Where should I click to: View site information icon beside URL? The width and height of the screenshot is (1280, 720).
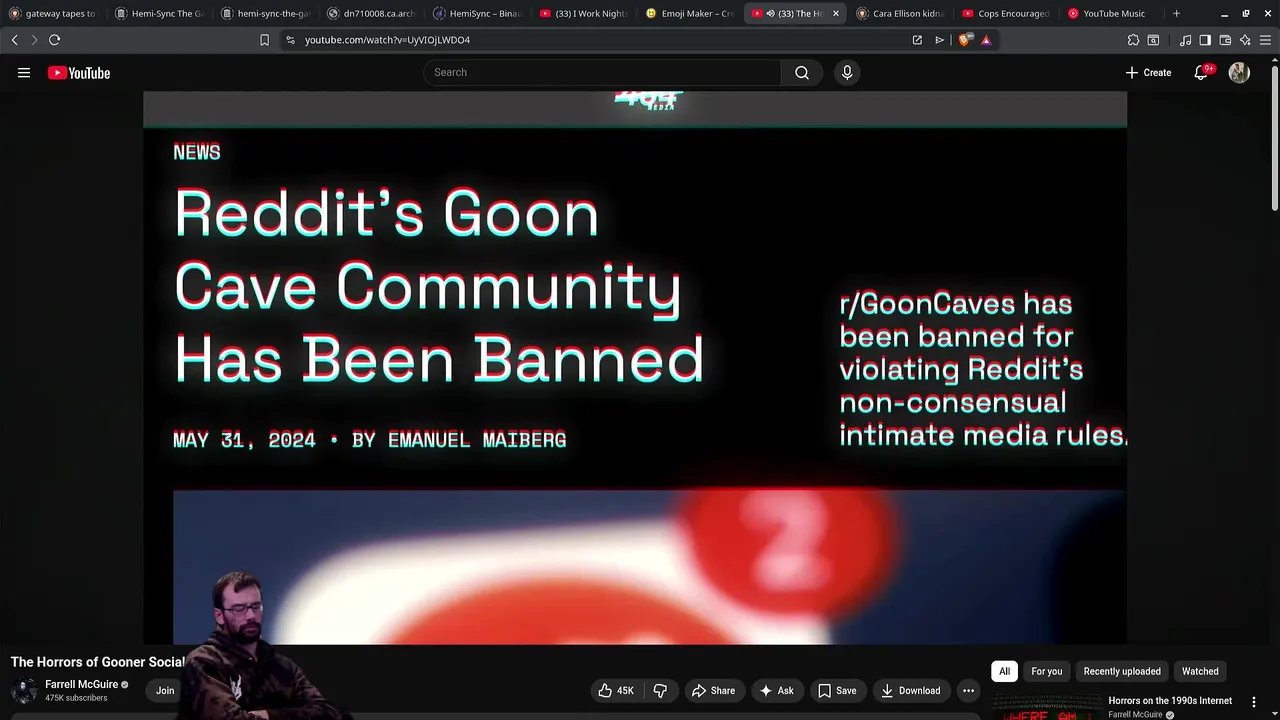(290, 40)
